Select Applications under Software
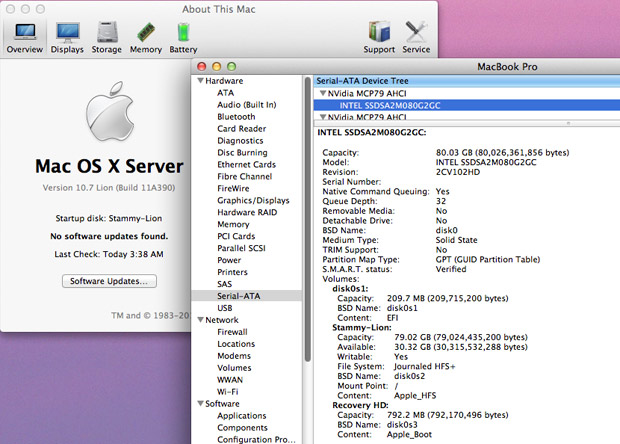Screen dimensions: 620x444 click(x=242, y=416)
